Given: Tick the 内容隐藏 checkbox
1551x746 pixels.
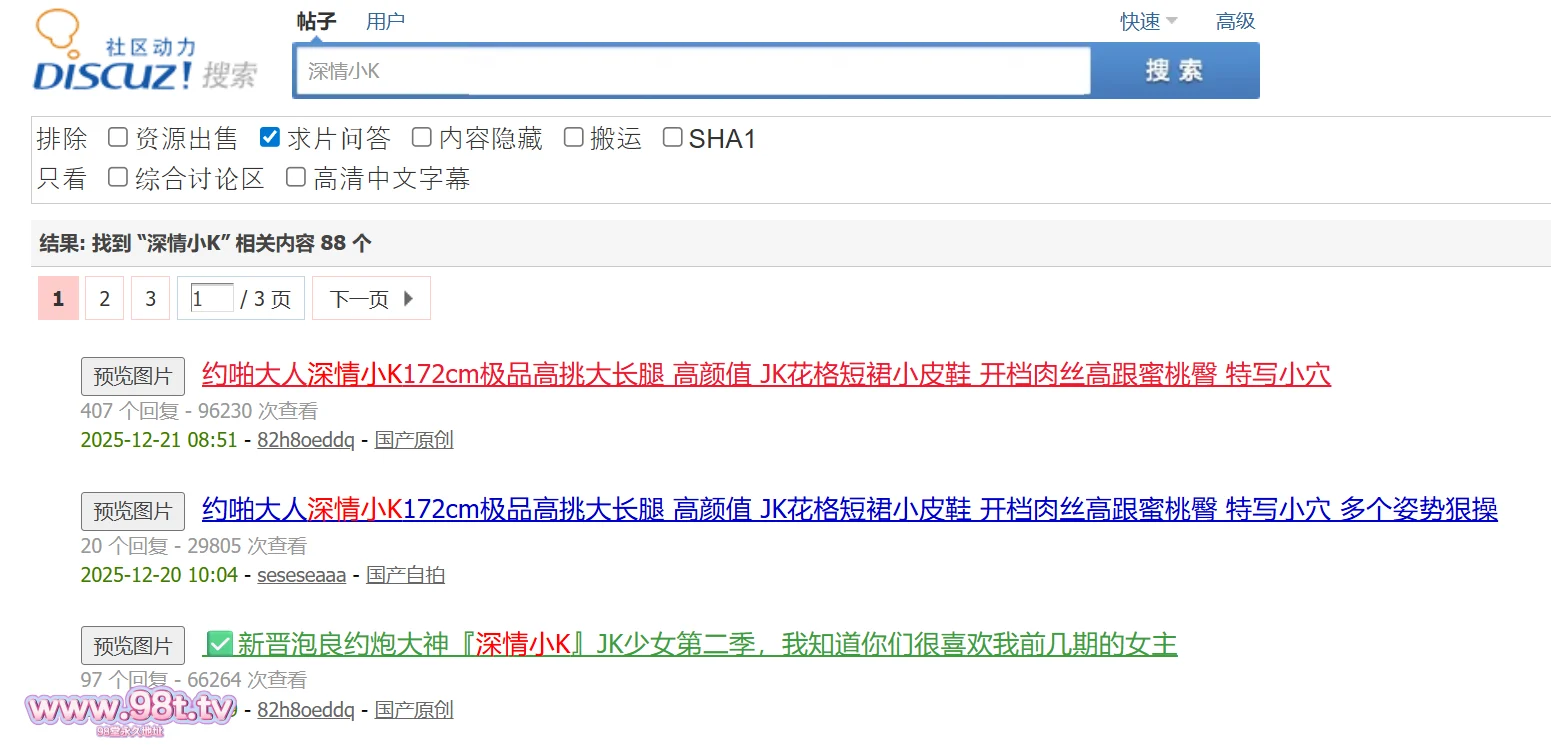Looking at the screenshot, I should (421, 138).
